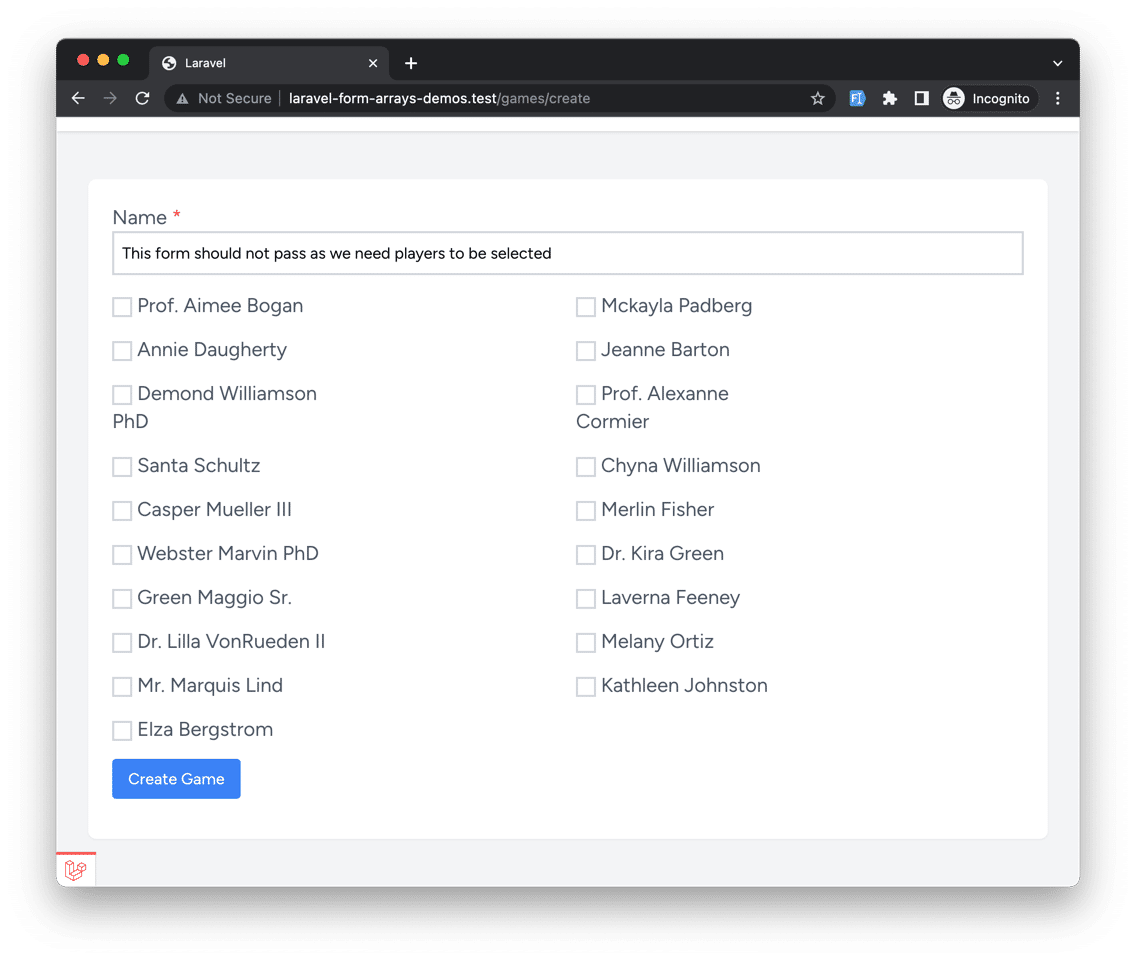Viewport: 1136px width, 961px height.
Task: Reload the page with the refresh icon
Action: (x=143, y=98)
